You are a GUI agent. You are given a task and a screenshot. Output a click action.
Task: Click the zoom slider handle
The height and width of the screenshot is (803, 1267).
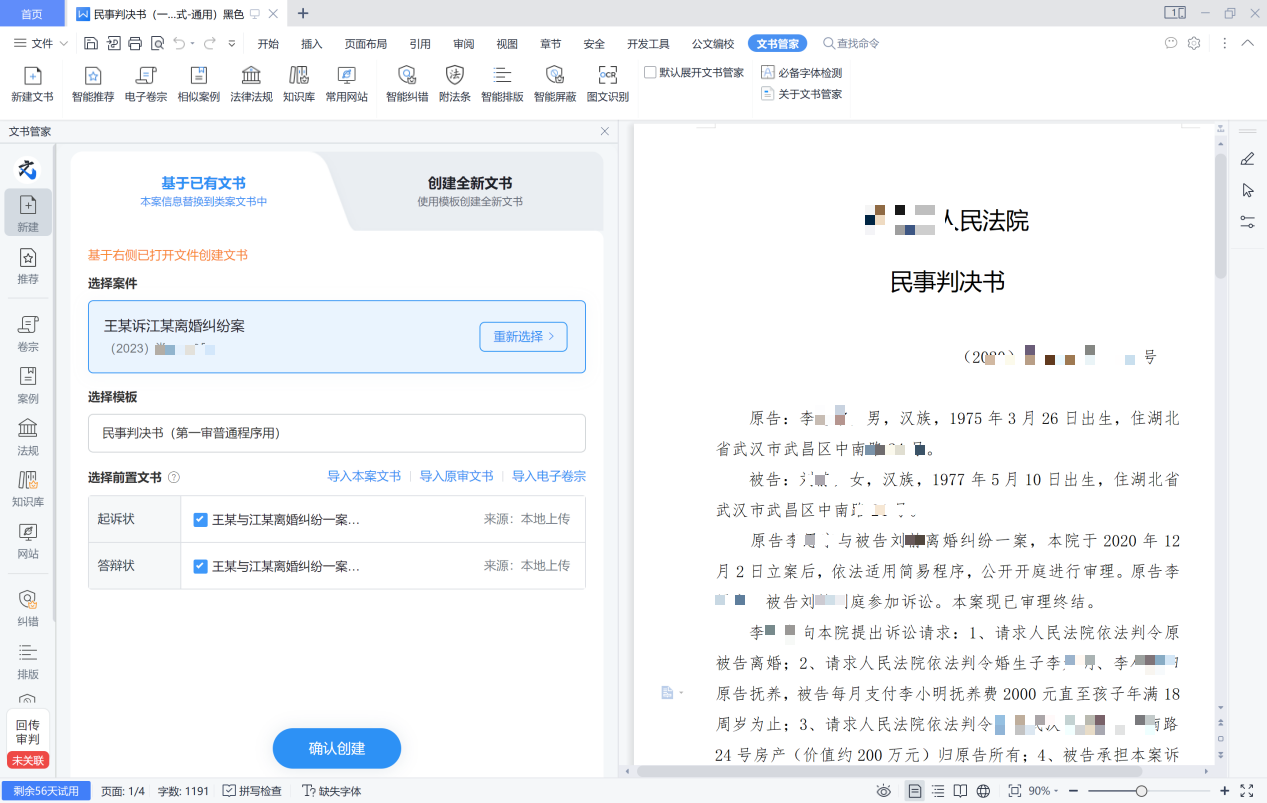click(x=1141, y=791)
